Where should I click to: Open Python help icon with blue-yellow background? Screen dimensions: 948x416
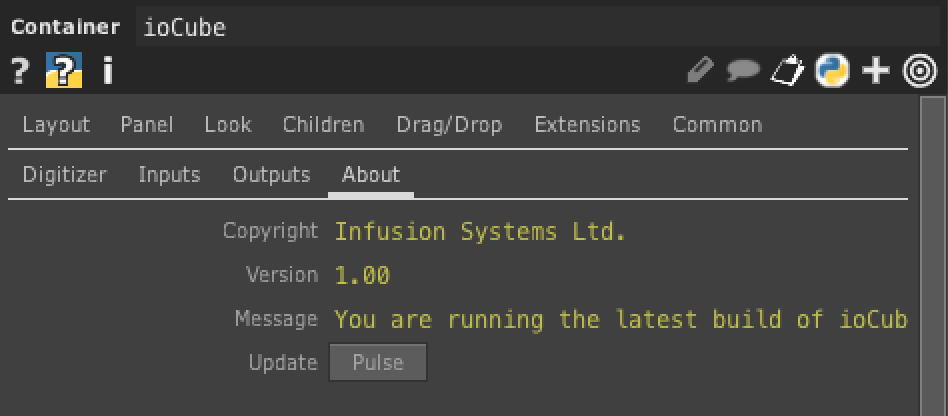coord(64,70)
